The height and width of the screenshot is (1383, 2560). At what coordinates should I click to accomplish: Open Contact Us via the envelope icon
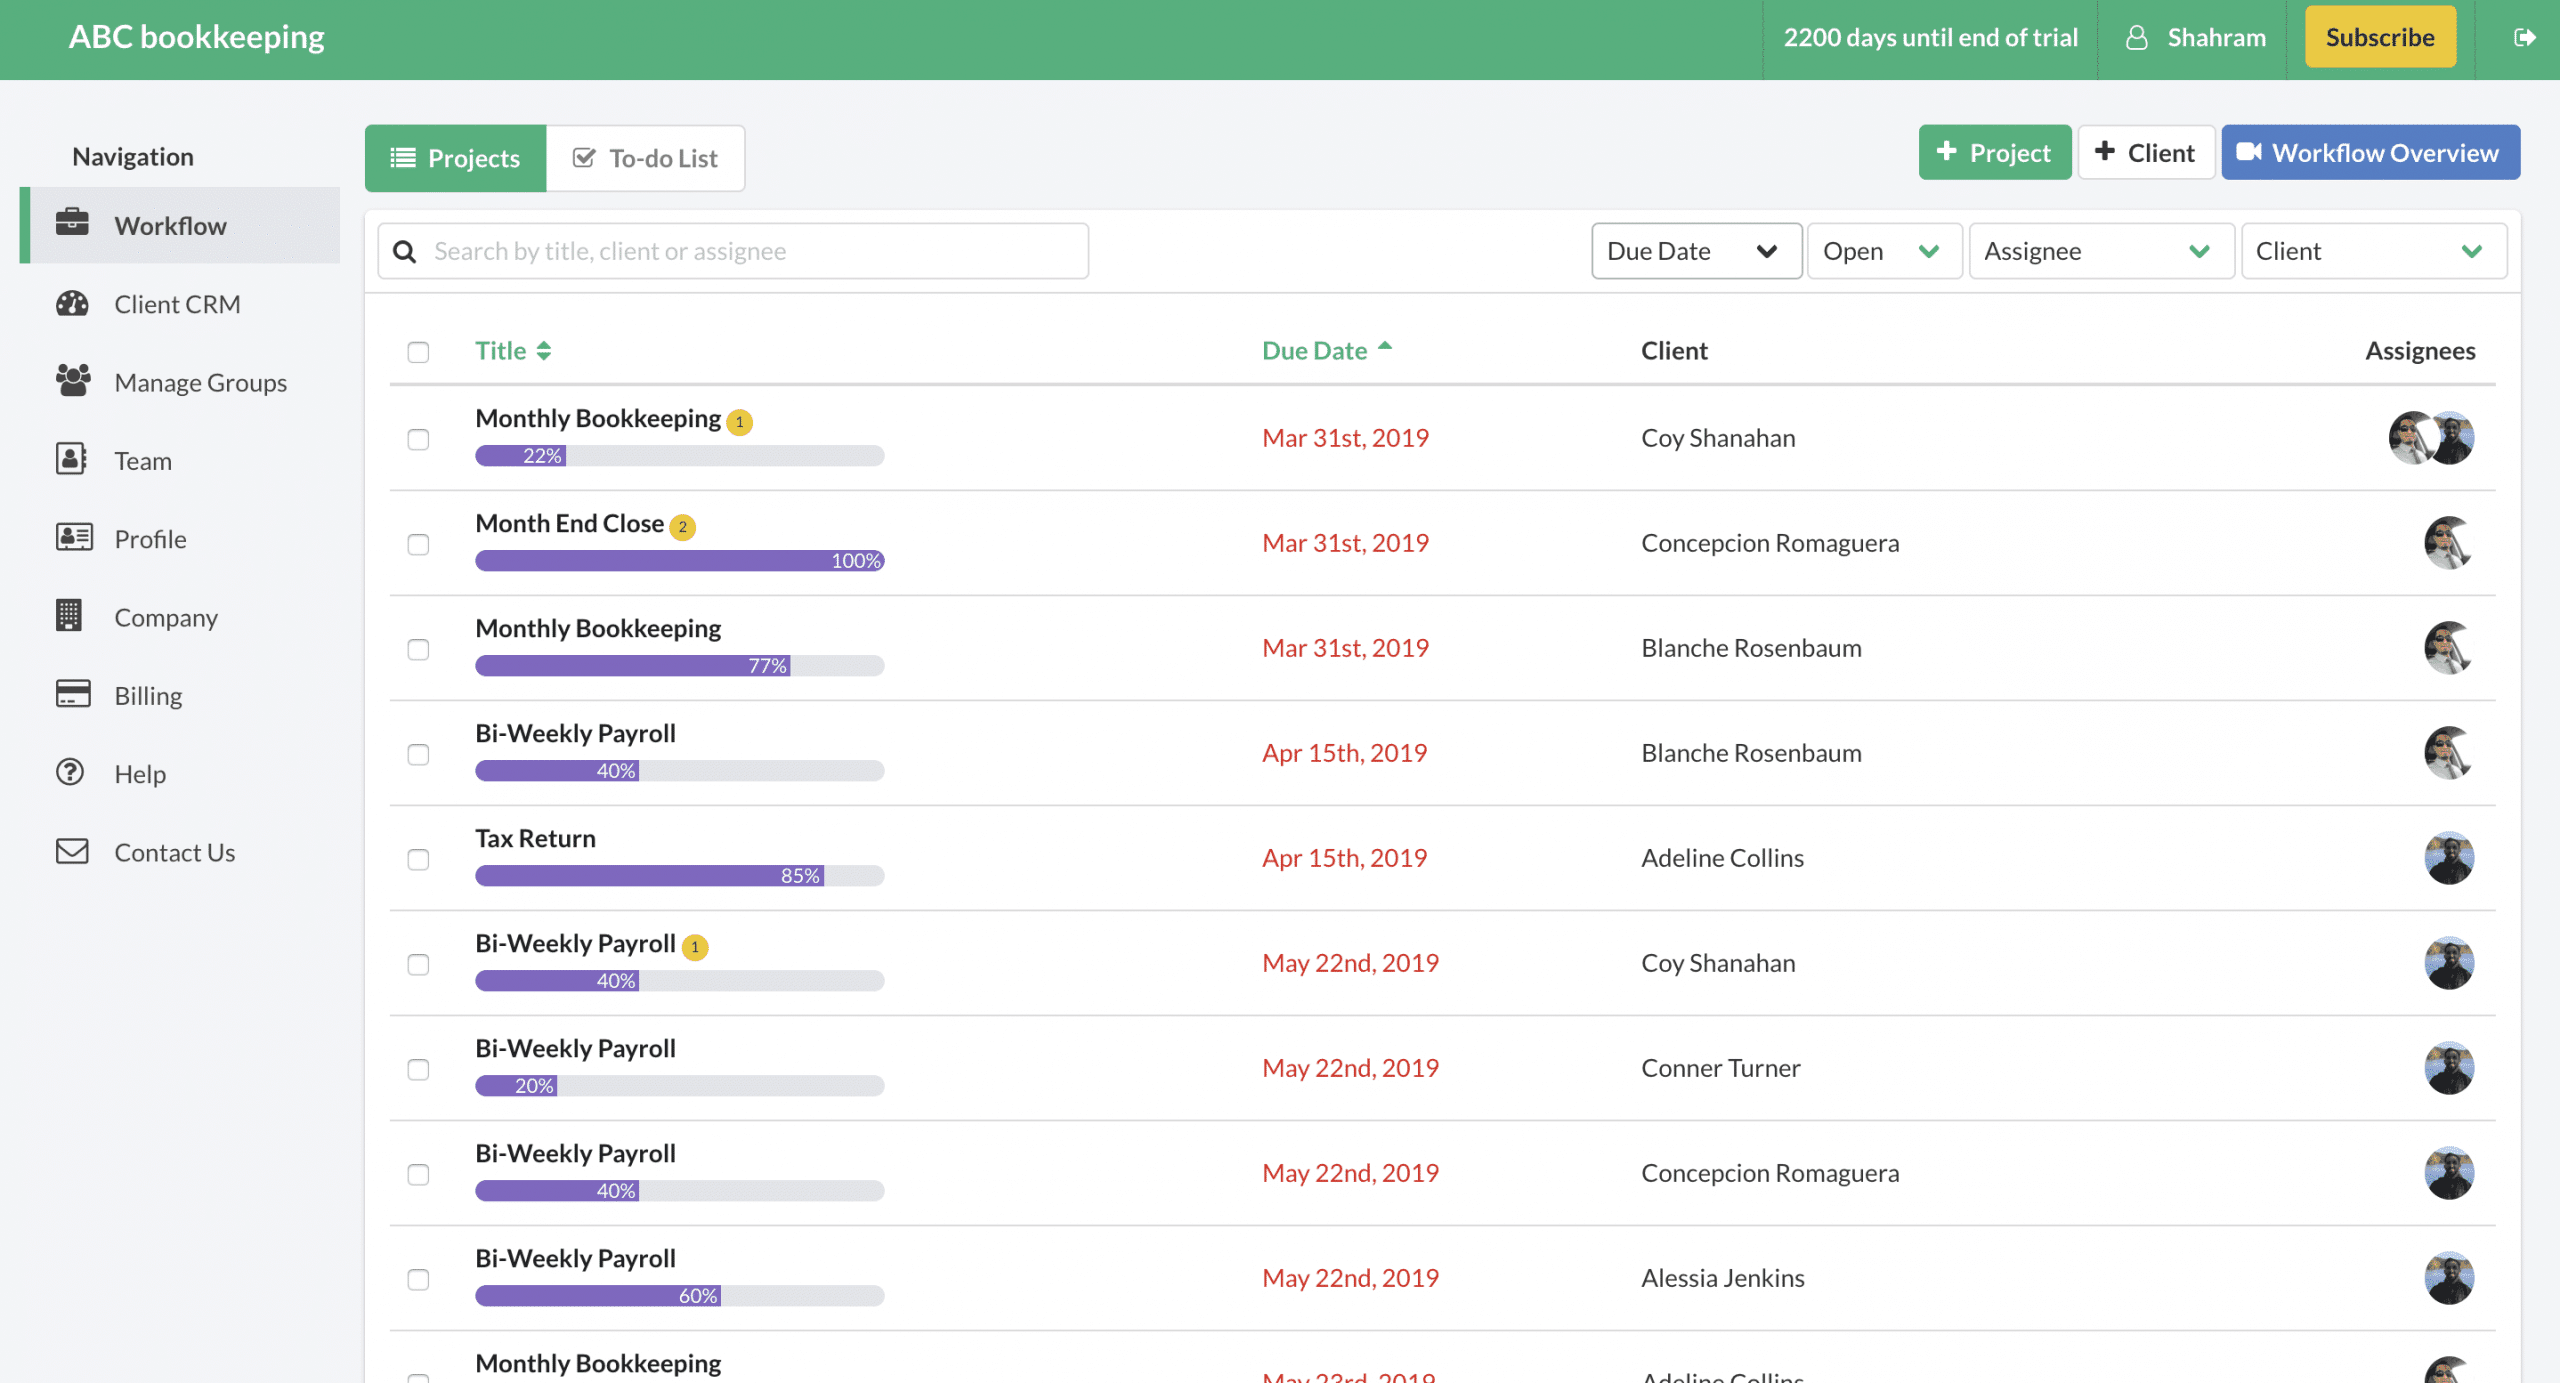[70, 851]
